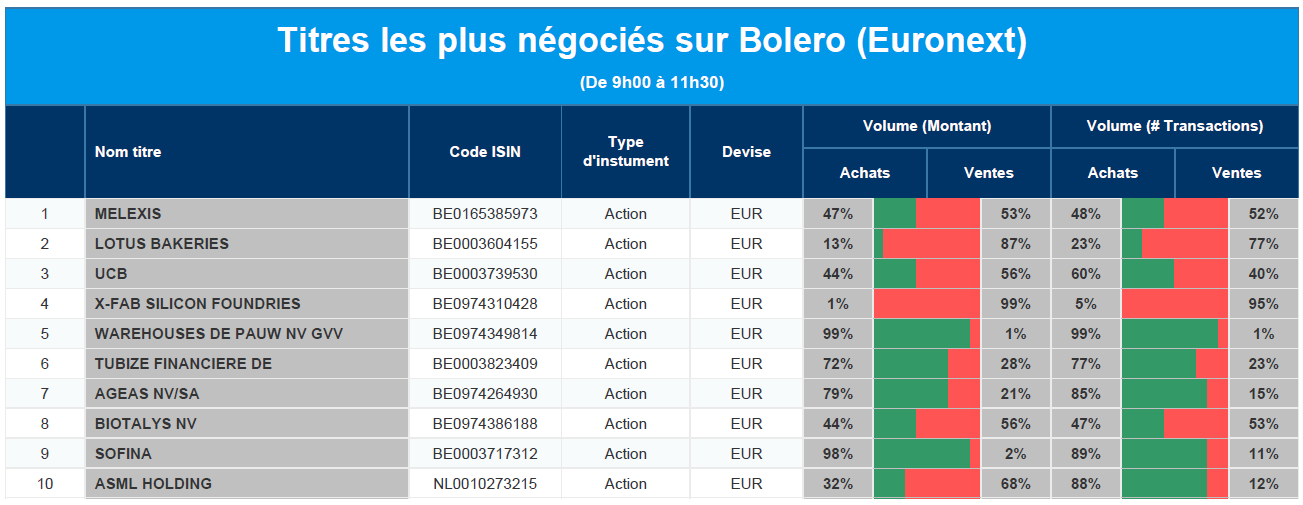The image size is (1303, 505).
Task: Click the "Volume (Montant)" group header
Action: (x=927, y=126)
